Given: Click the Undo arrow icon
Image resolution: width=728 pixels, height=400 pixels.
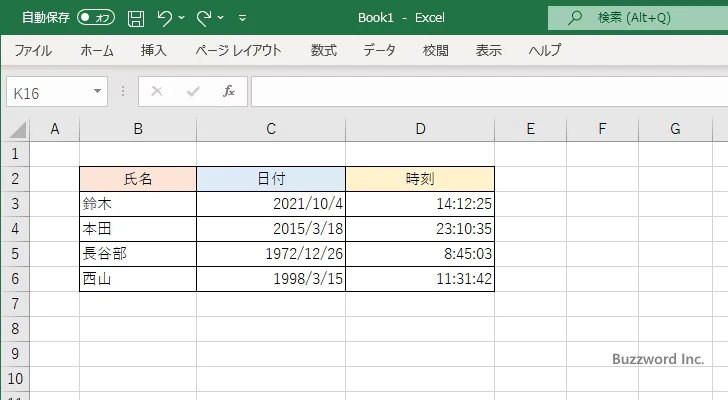Looking at the screenshot, I should (165, 18).
